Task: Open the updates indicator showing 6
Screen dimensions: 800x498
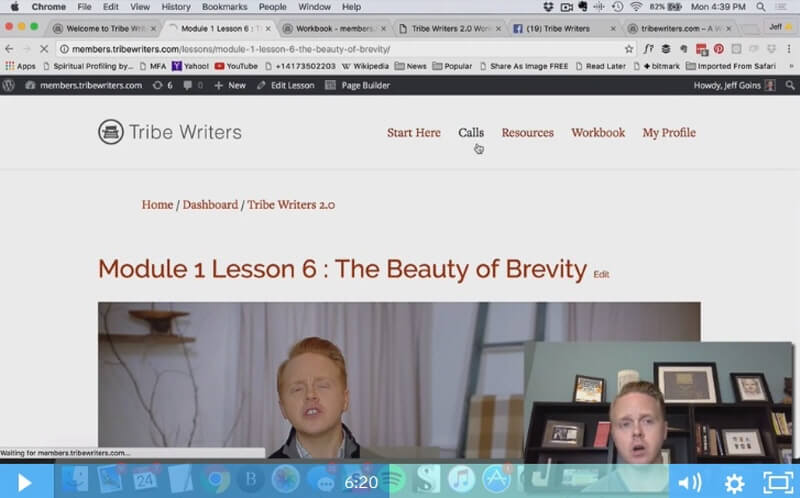Action: coord(163,85)
